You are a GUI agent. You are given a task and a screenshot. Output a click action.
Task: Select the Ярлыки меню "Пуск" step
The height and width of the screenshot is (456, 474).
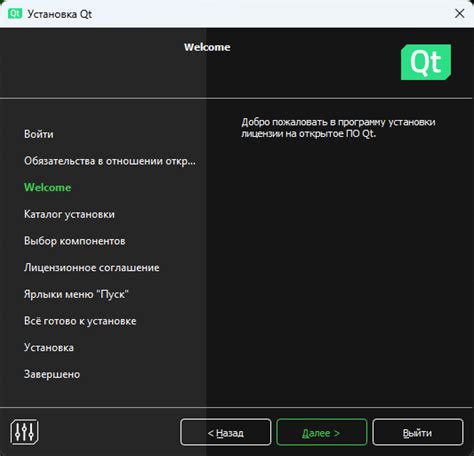click(76, 294)
